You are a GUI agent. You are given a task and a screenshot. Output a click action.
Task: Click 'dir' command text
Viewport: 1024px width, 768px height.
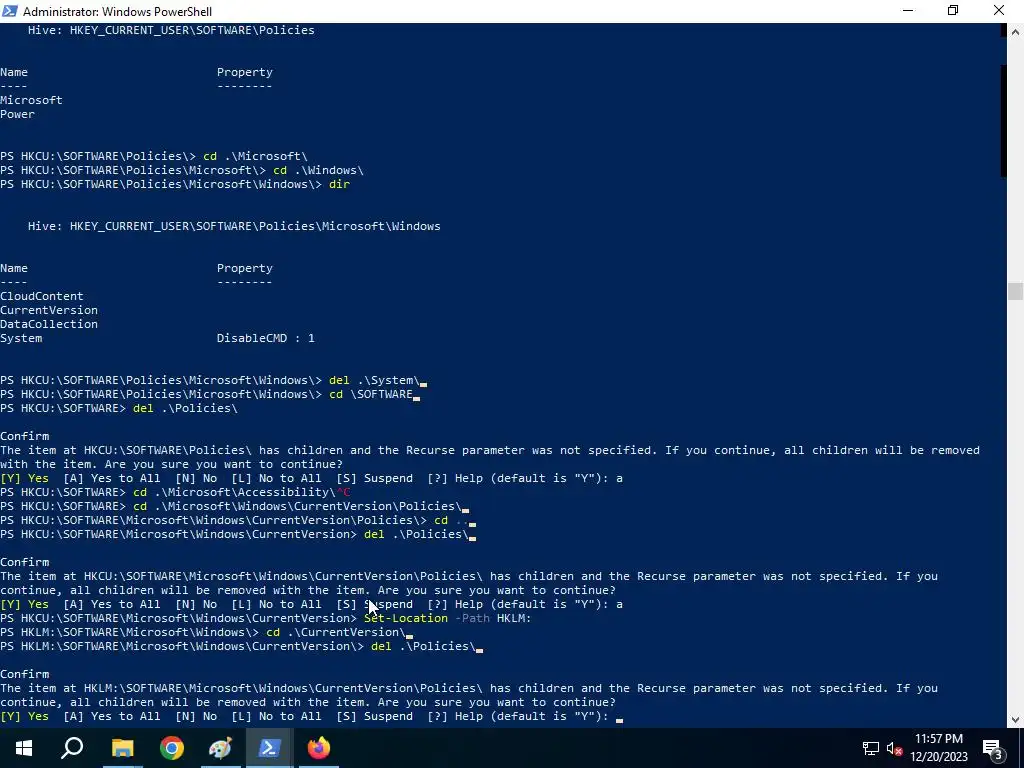click(339, 184)
